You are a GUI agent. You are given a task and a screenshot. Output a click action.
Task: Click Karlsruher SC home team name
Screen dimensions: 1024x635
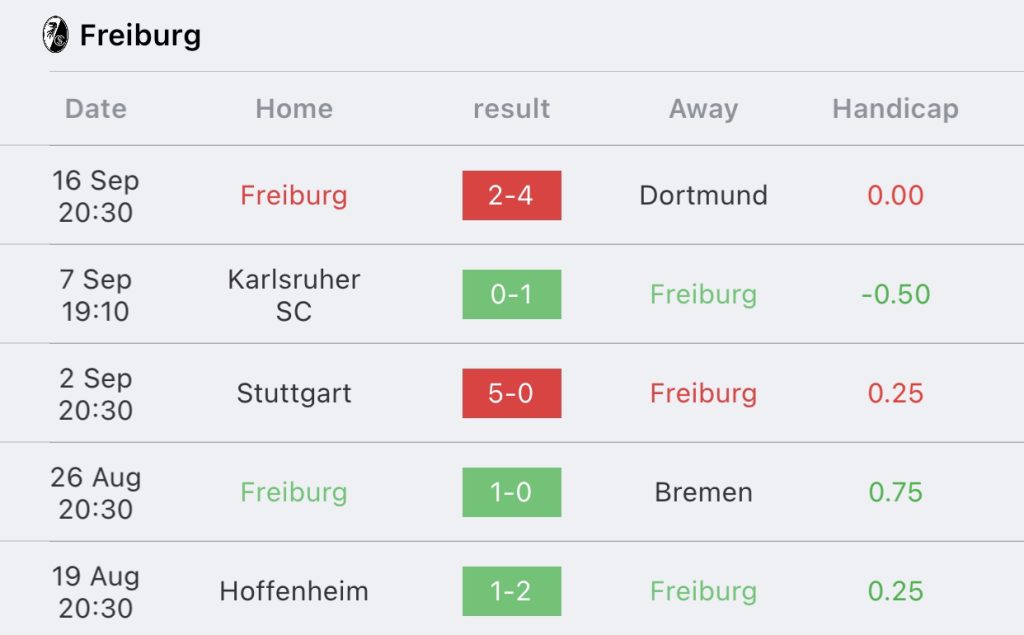coord(294,295)
